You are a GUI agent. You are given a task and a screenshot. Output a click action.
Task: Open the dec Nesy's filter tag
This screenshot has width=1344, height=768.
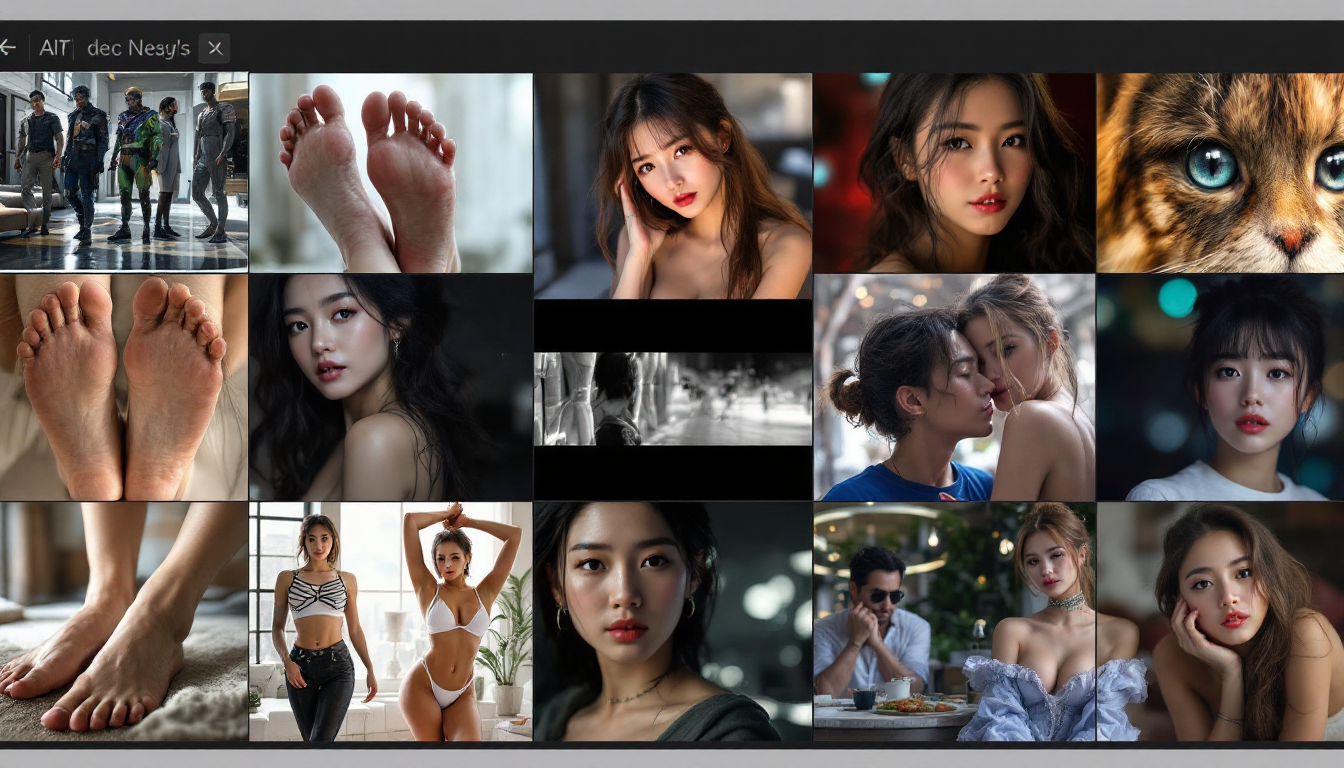138,47
